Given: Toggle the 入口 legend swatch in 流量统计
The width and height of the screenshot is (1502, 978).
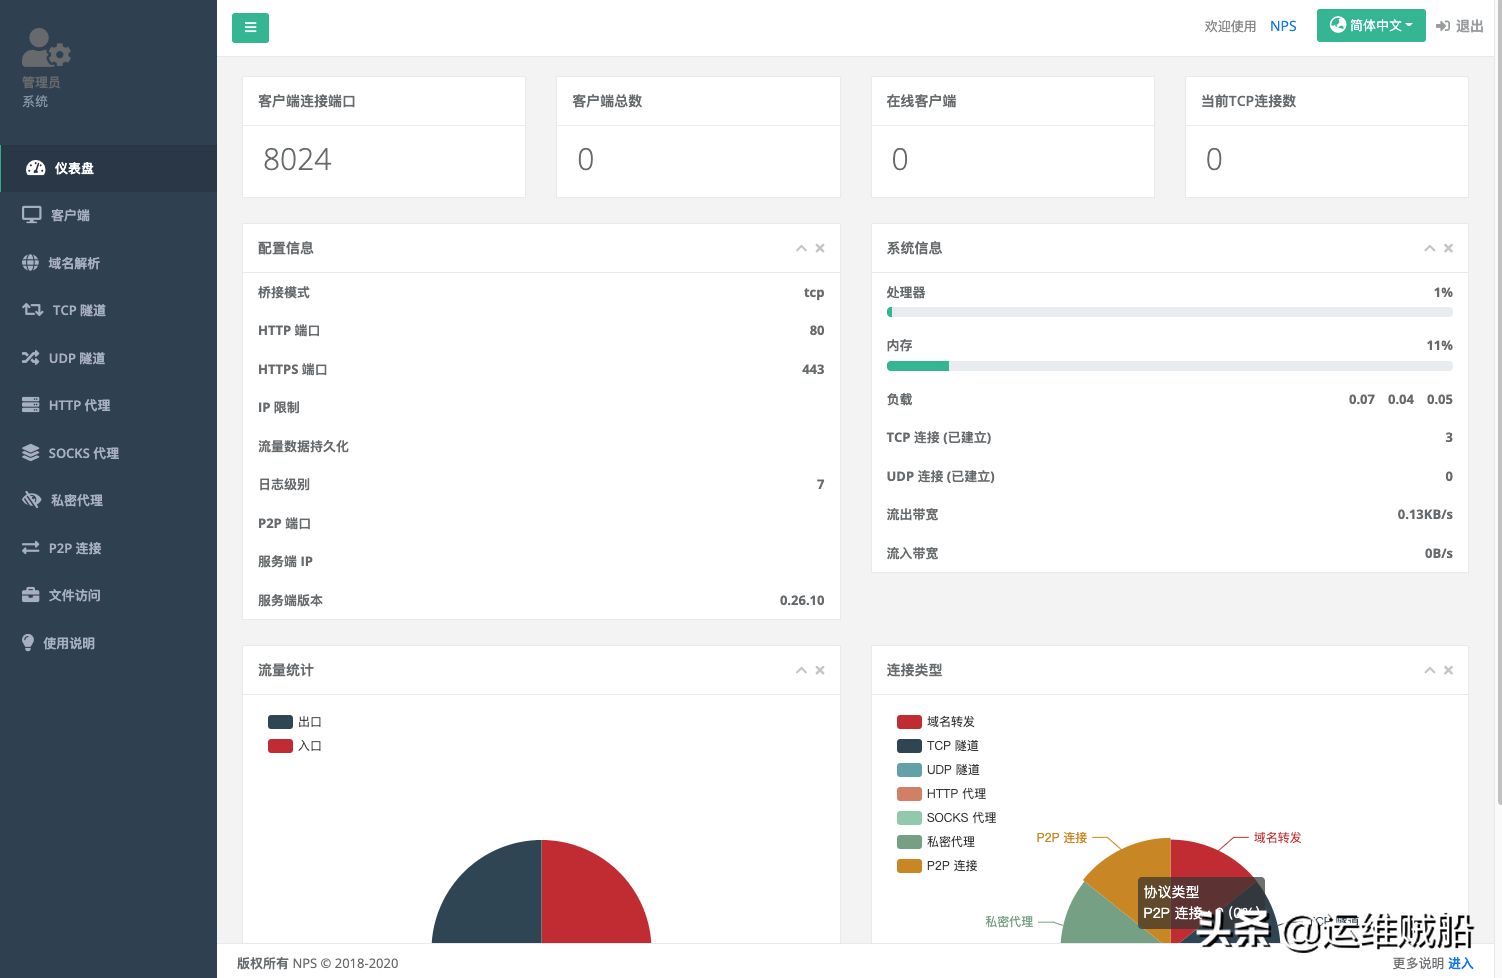Looking at the screenshot, I should (x=280, y=746).
